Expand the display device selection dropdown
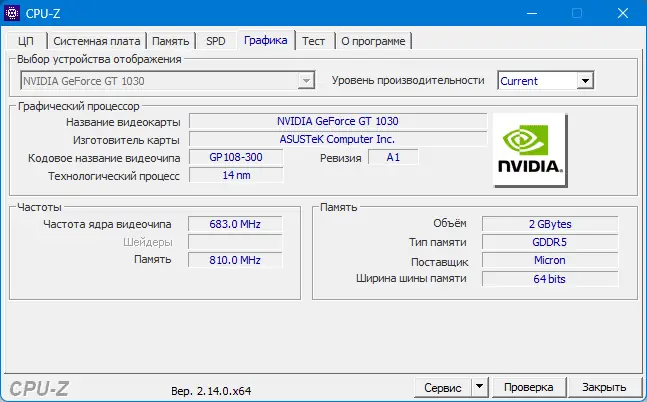The image size is (647, 402). click(x=306, y=81)
